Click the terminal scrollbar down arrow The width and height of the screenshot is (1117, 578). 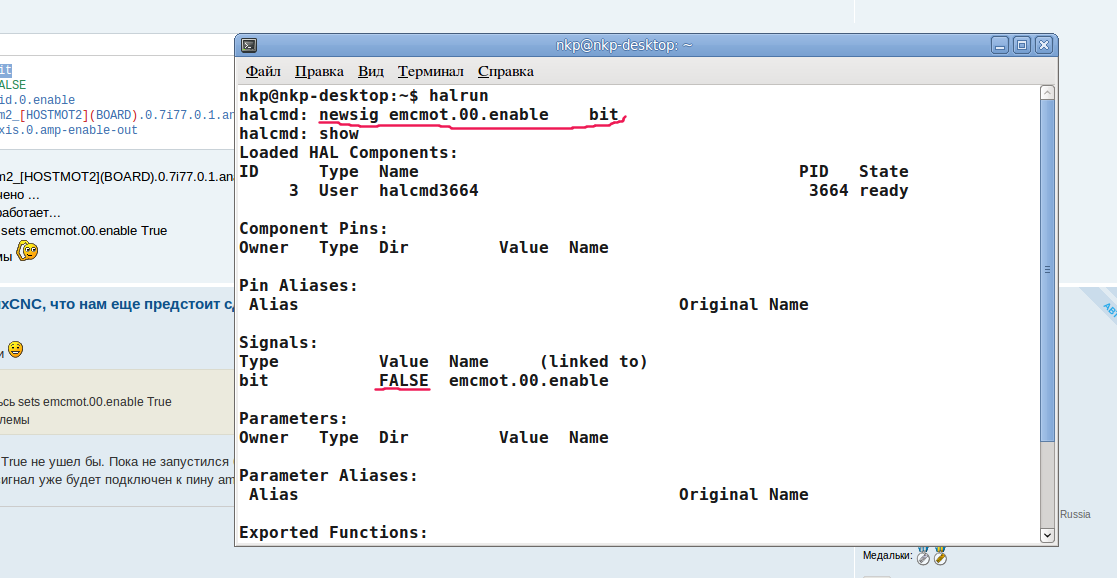1047,535
